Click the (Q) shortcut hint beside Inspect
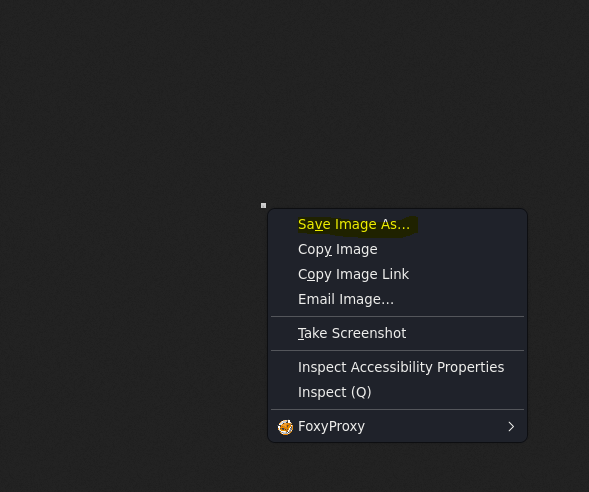The width and height of the screenshot is (589, 492). point(361,392)
